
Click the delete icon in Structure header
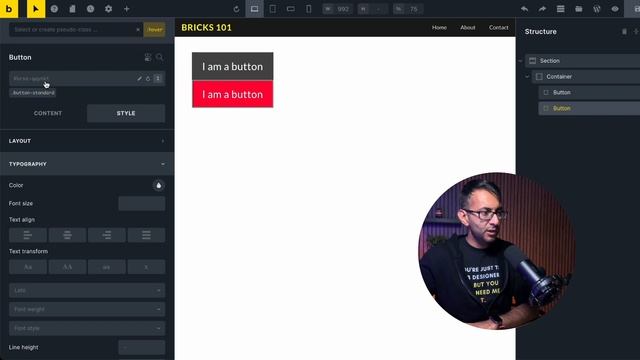[624, 31]
